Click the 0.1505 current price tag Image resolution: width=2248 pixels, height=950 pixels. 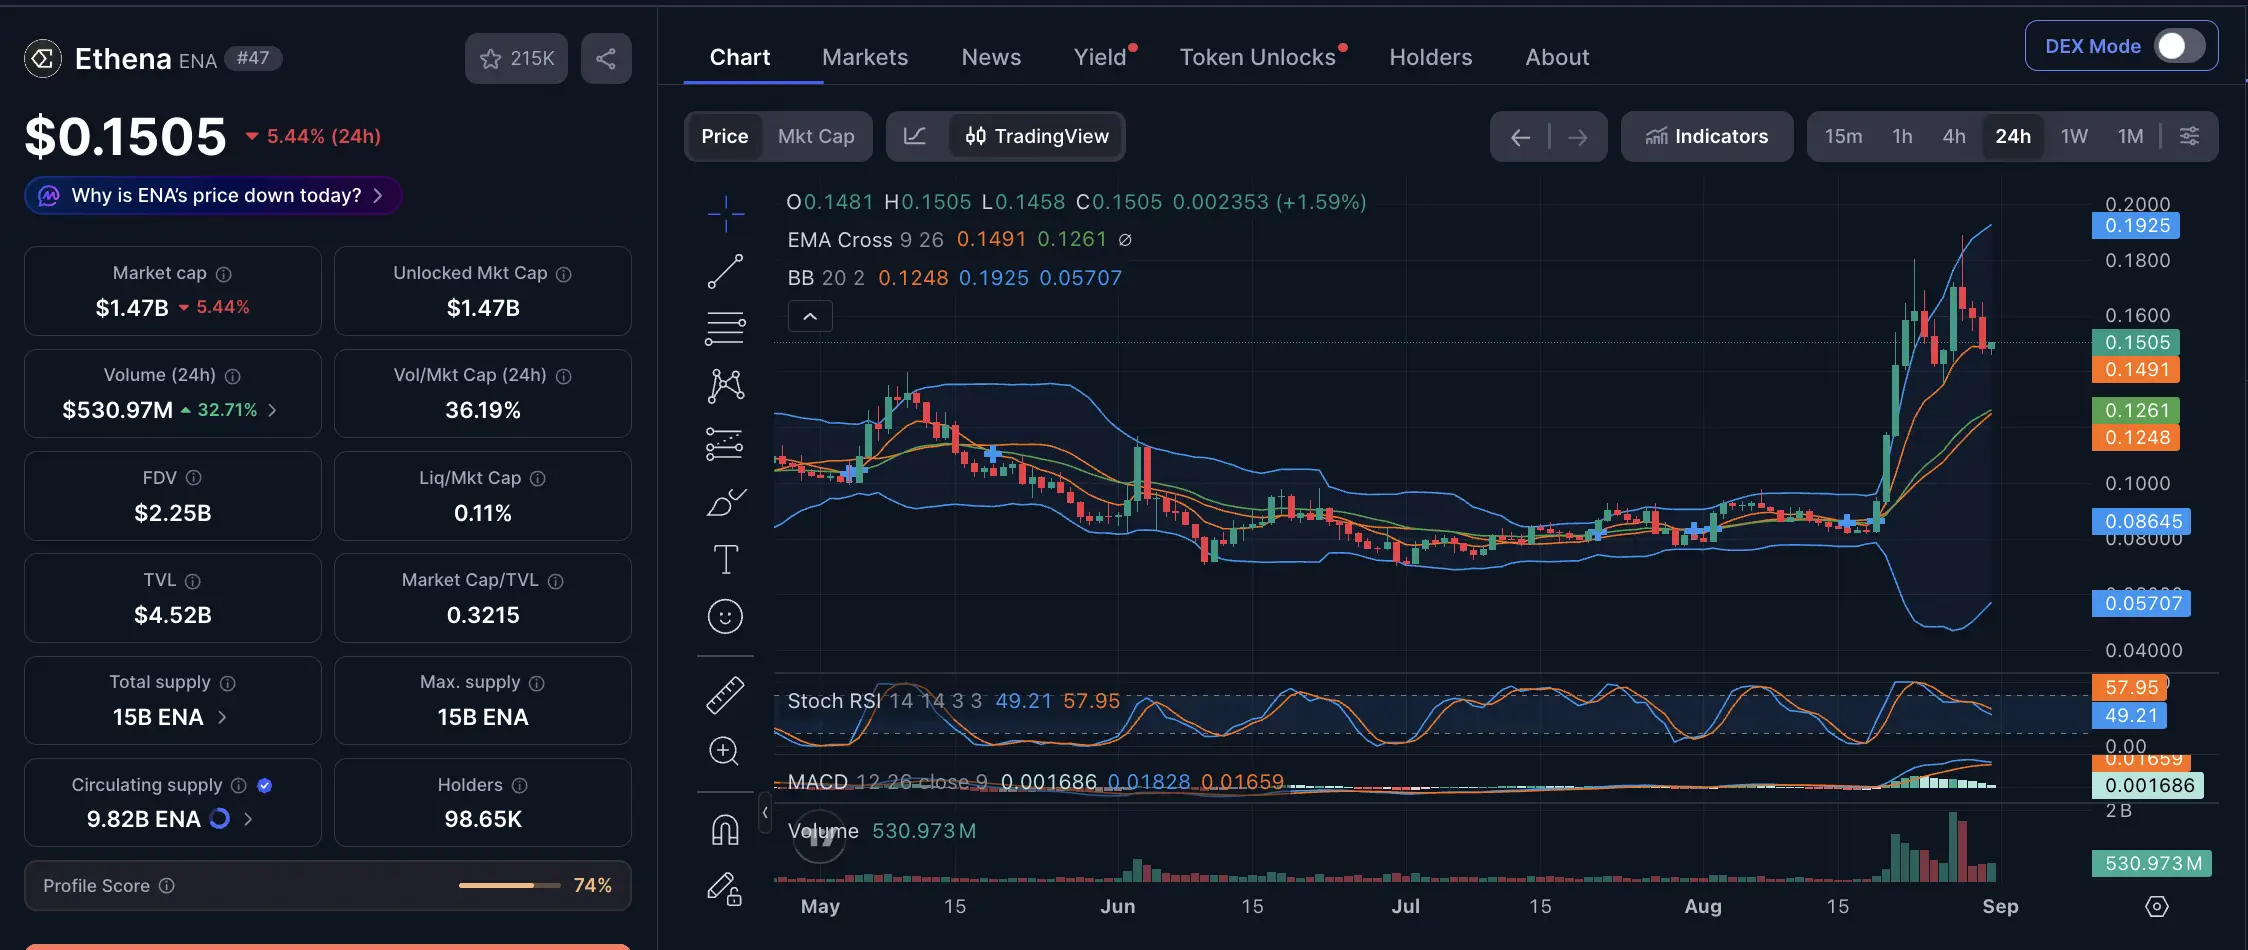point(2136,342)
